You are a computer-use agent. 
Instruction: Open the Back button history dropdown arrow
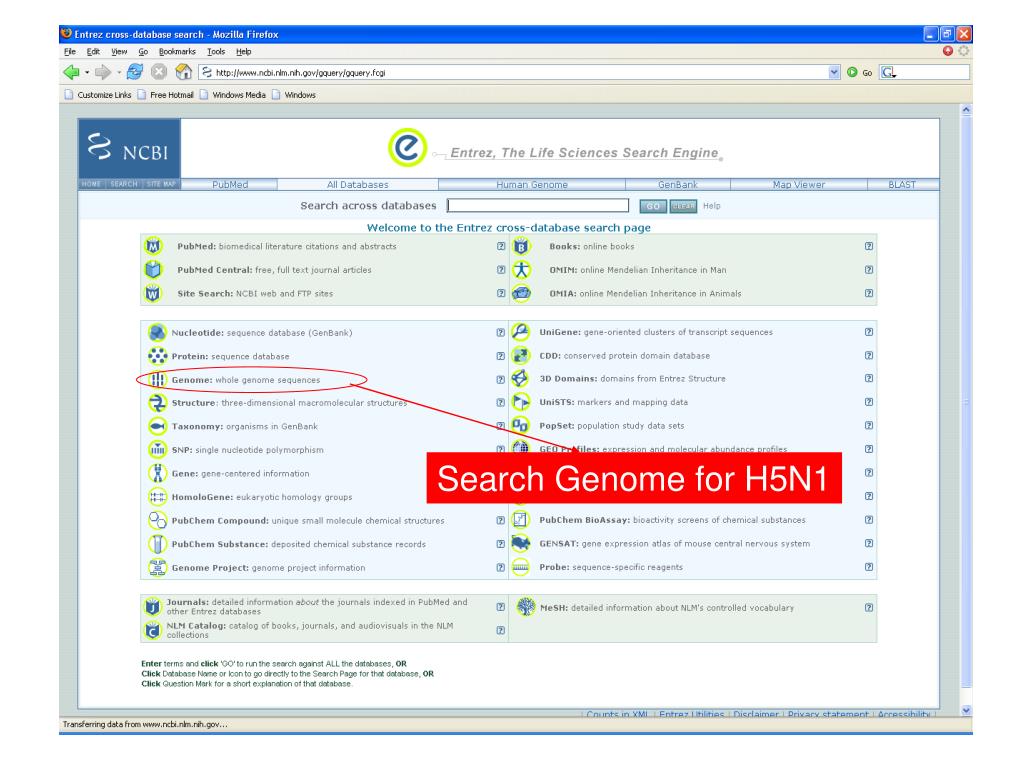87,72
